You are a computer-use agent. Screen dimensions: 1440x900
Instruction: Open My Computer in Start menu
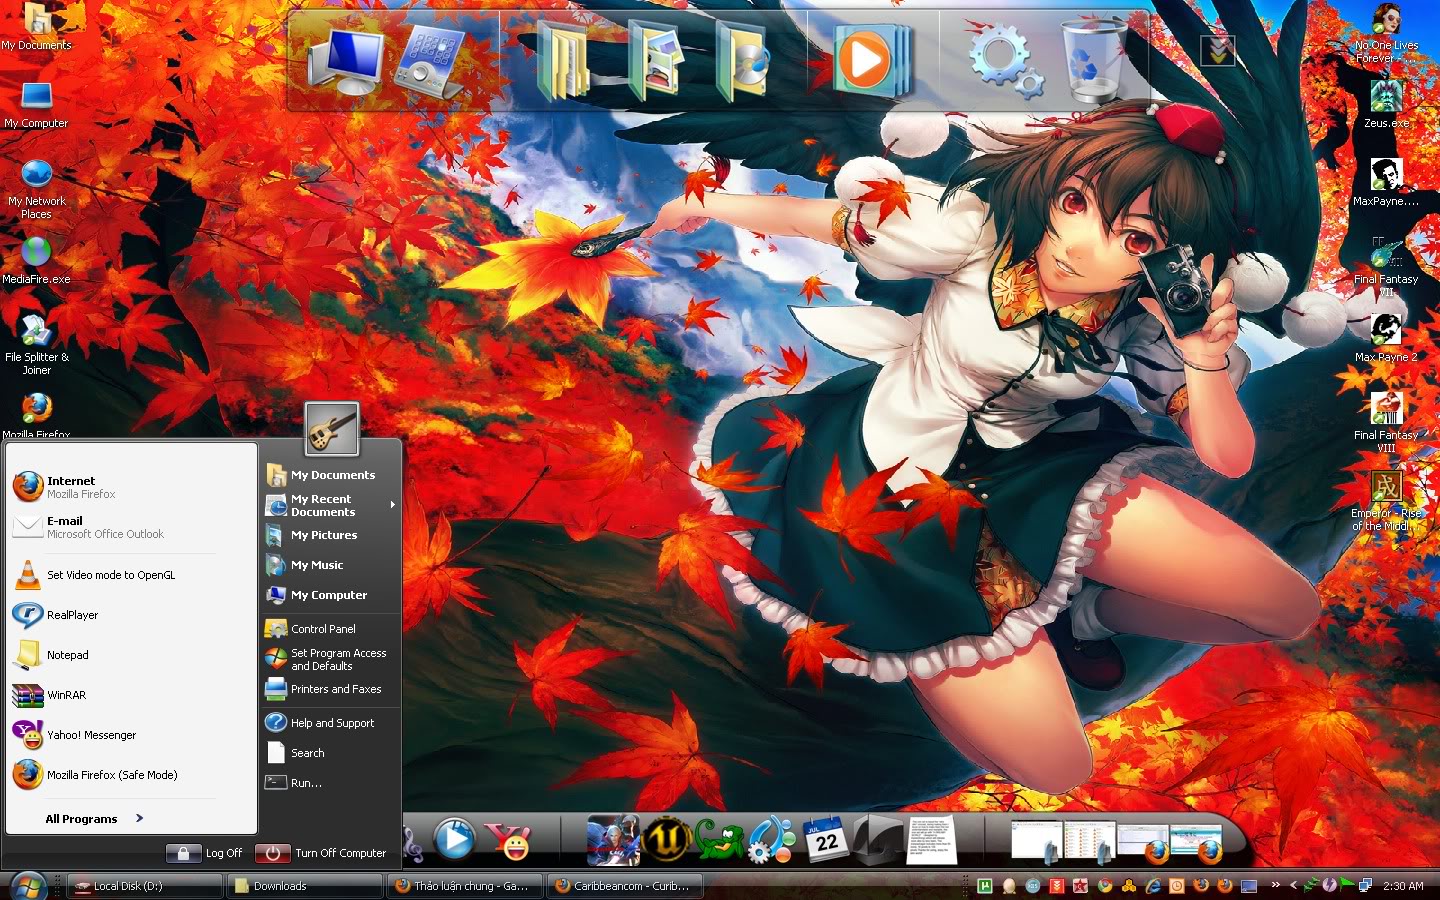point(331,595)
